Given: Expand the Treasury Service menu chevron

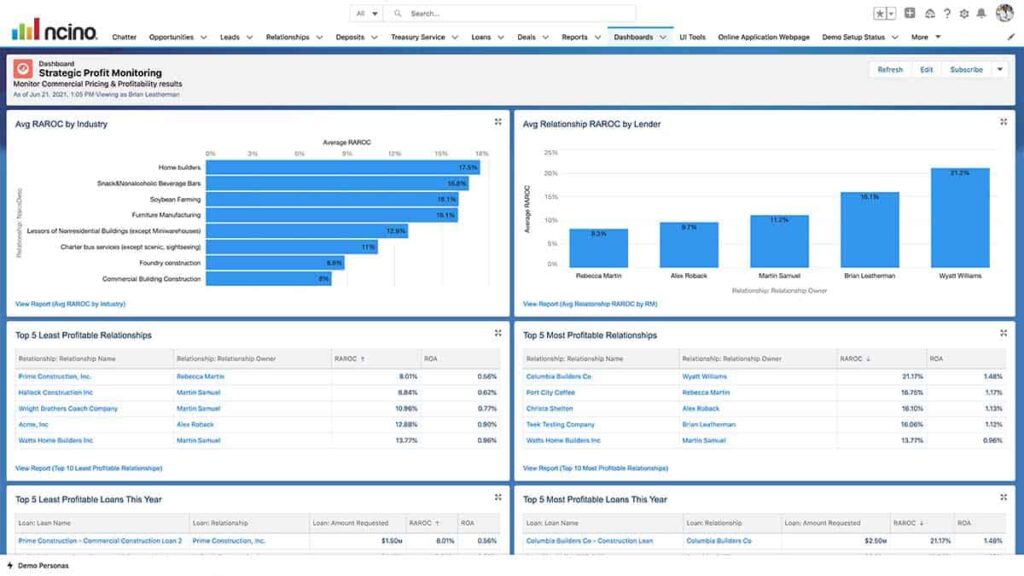Looking at the screenshot, I should pos(455,37).
